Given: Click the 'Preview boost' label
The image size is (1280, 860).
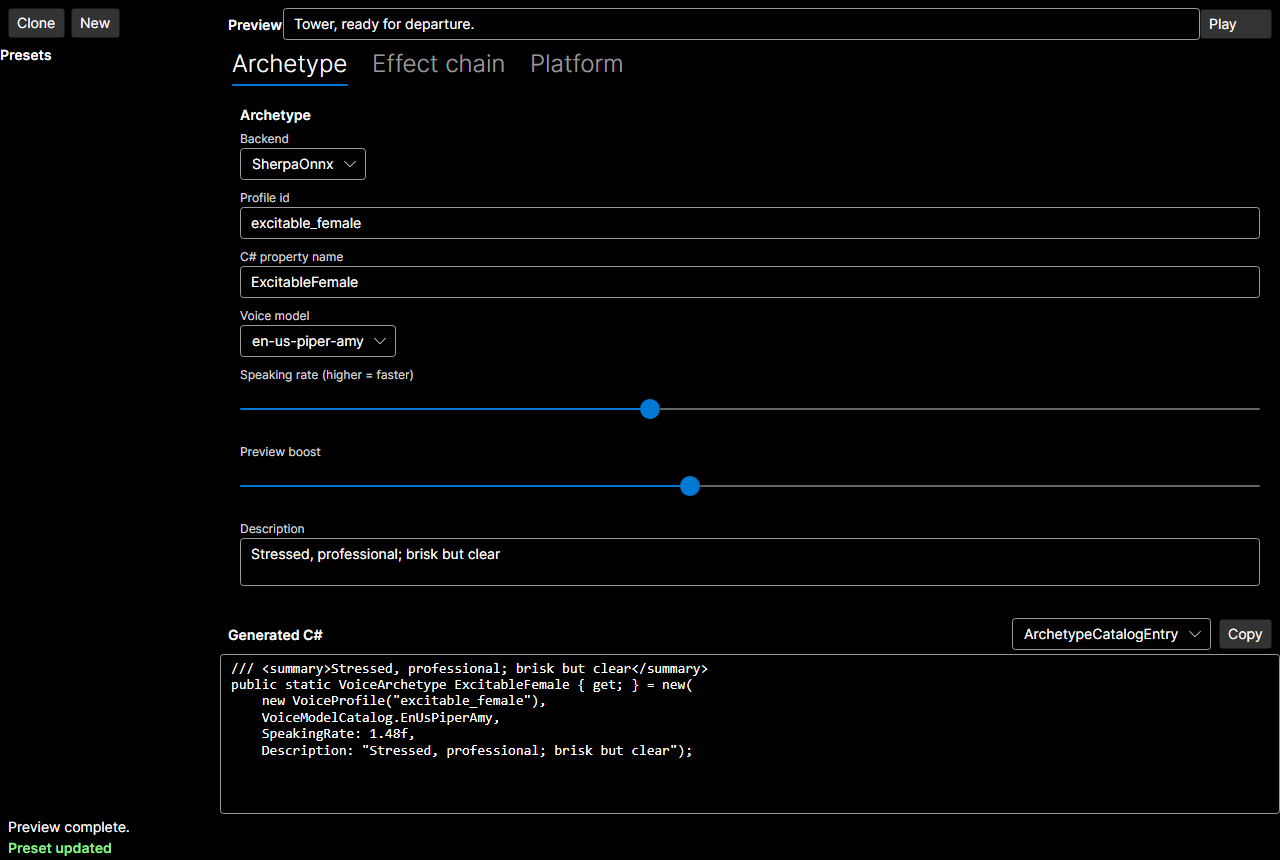Looking at the screenshot, I should pyautogui.click(x=280, y=452).
